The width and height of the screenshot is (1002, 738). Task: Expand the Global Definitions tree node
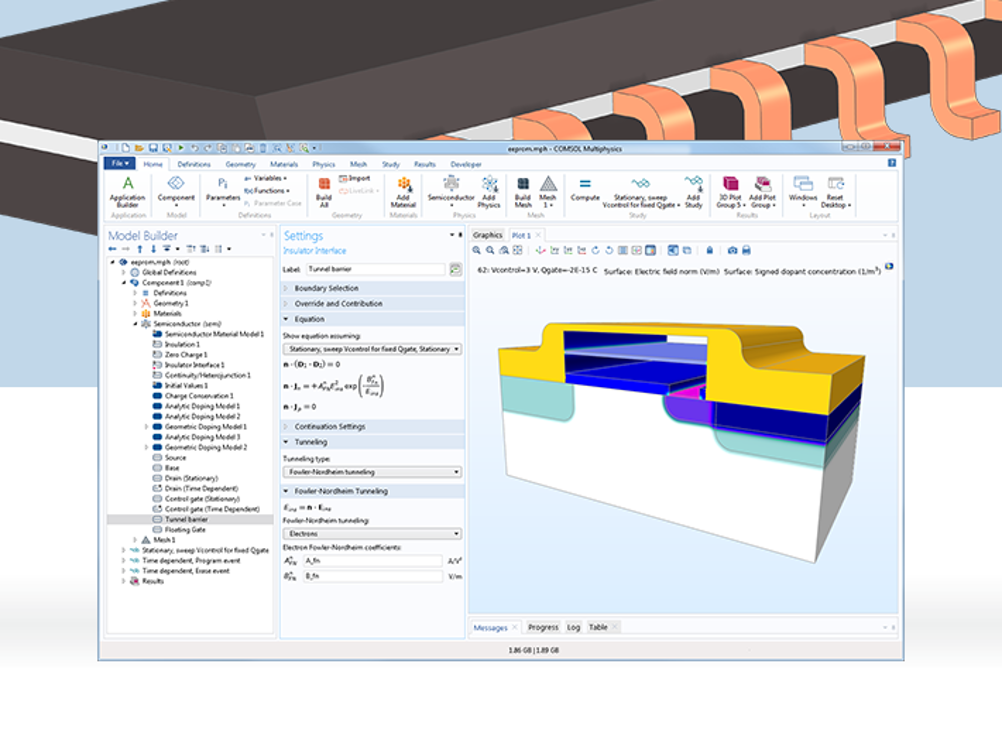tap(124, 272)
